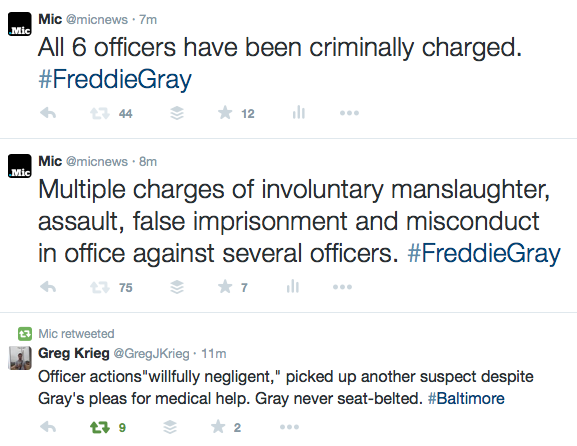Reply to the 'Multiple charges' tweet
The image size is (577, 446).
pyautogui.click(x=48, y=287)
